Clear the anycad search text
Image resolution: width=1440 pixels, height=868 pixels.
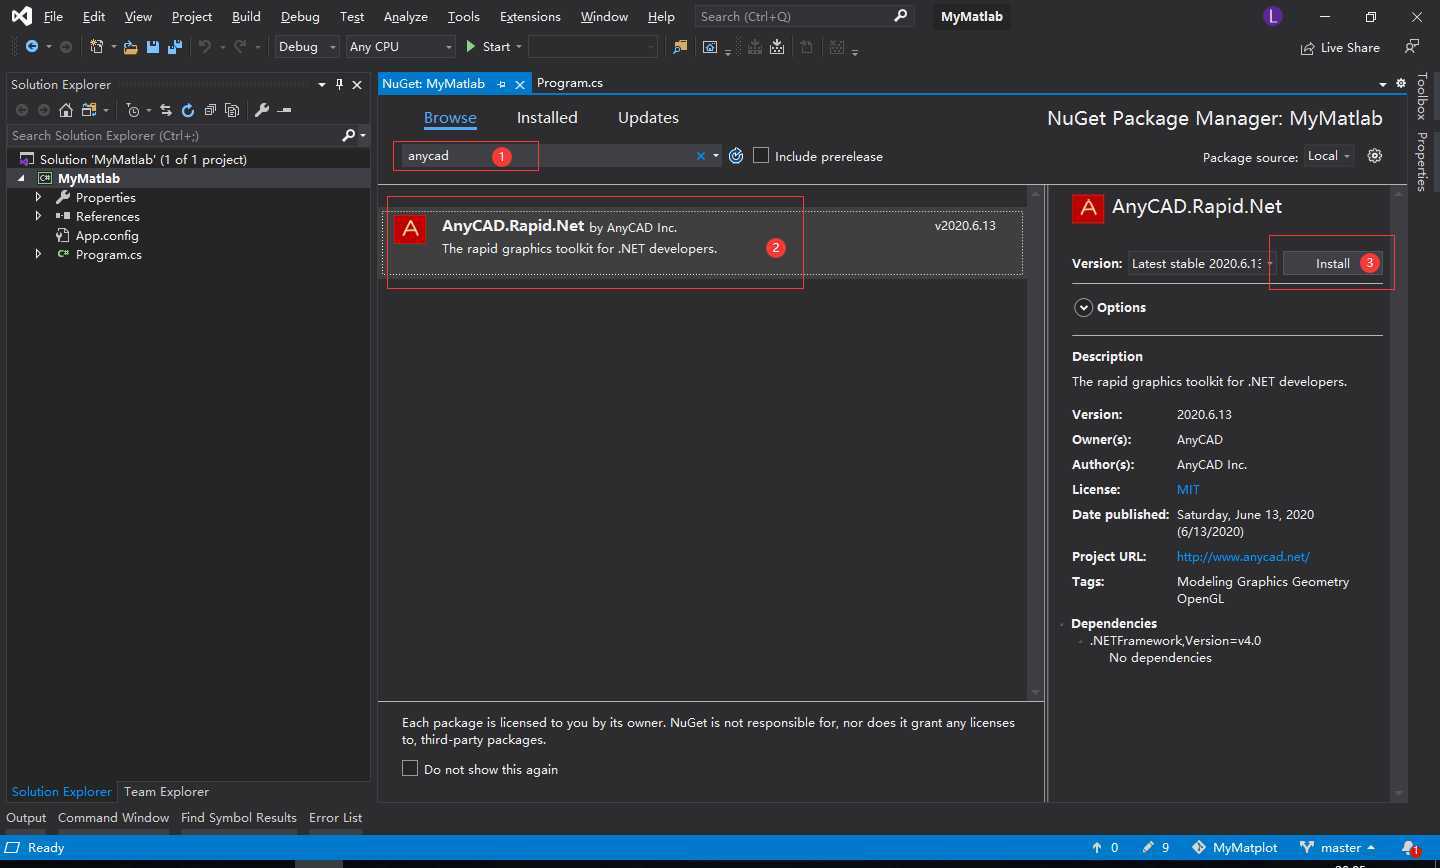point(701,156)
